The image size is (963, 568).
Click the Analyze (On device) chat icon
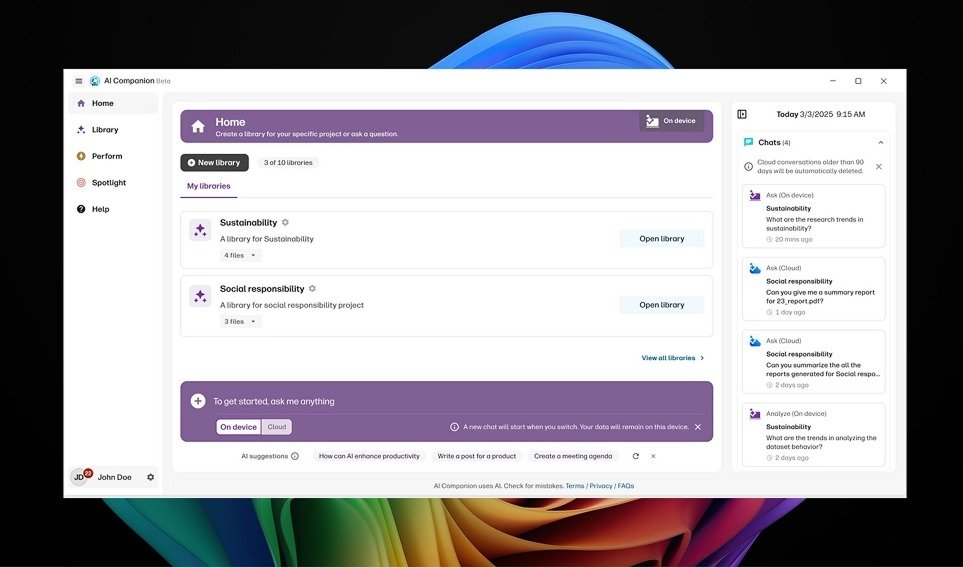pyautogui.click(x=755, y=414)
